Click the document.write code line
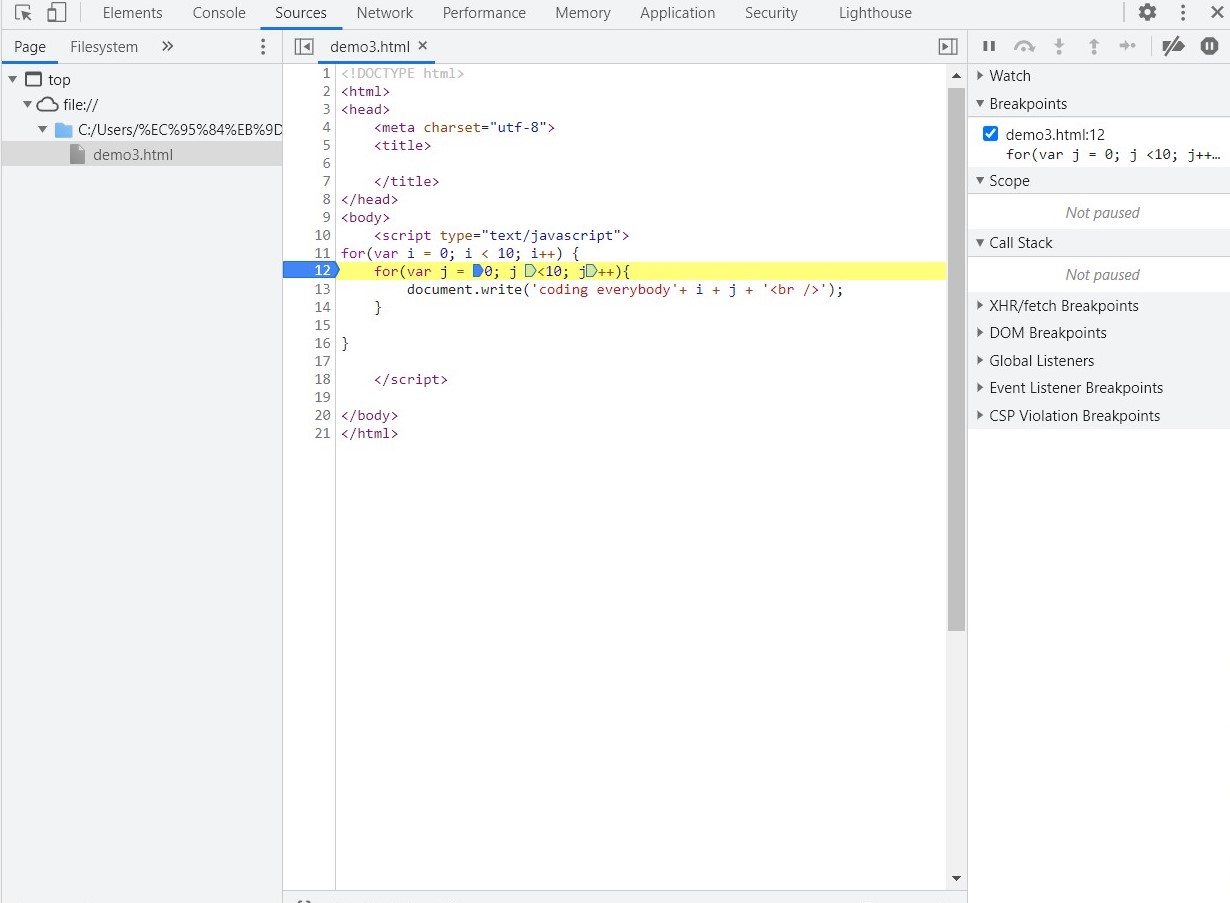Image resolution: width=1230 pixels, height=903 pixels. [625, 289]
